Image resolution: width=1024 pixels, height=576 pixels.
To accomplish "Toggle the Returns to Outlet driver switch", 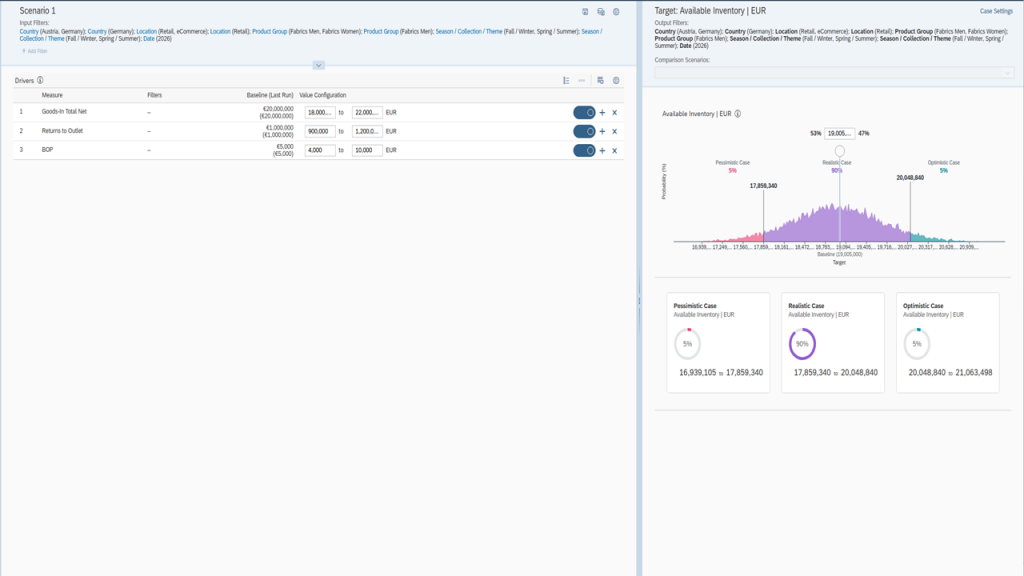I will click(584, 131).
